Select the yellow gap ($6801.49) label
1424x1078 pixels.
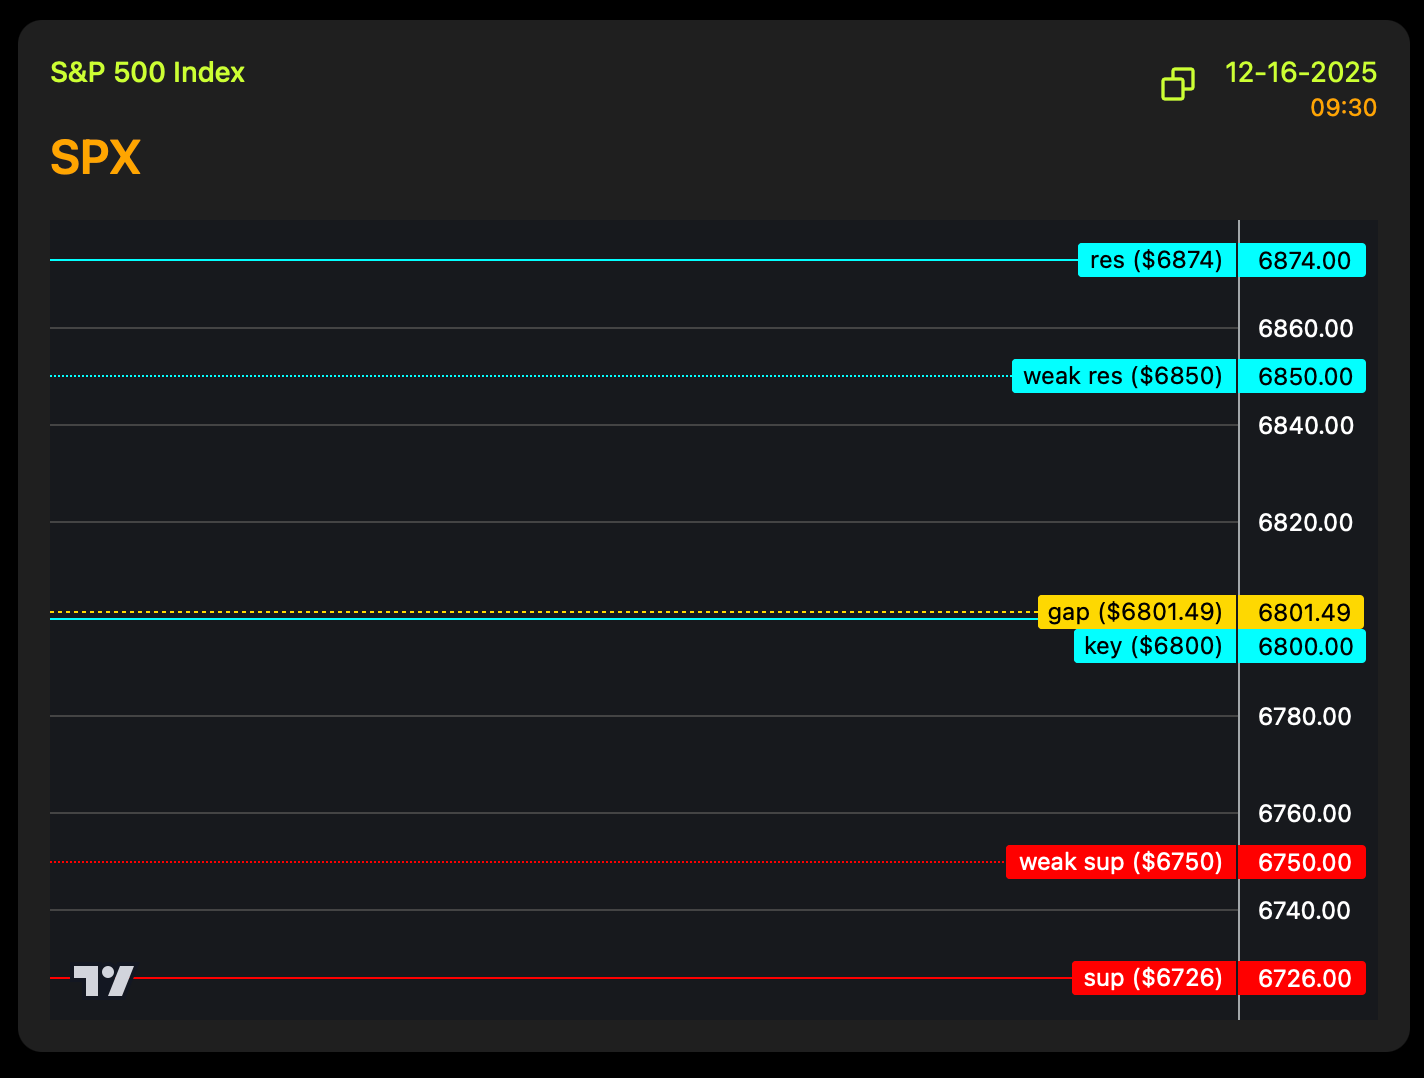pyautogui.click(x=1136, y=612)
